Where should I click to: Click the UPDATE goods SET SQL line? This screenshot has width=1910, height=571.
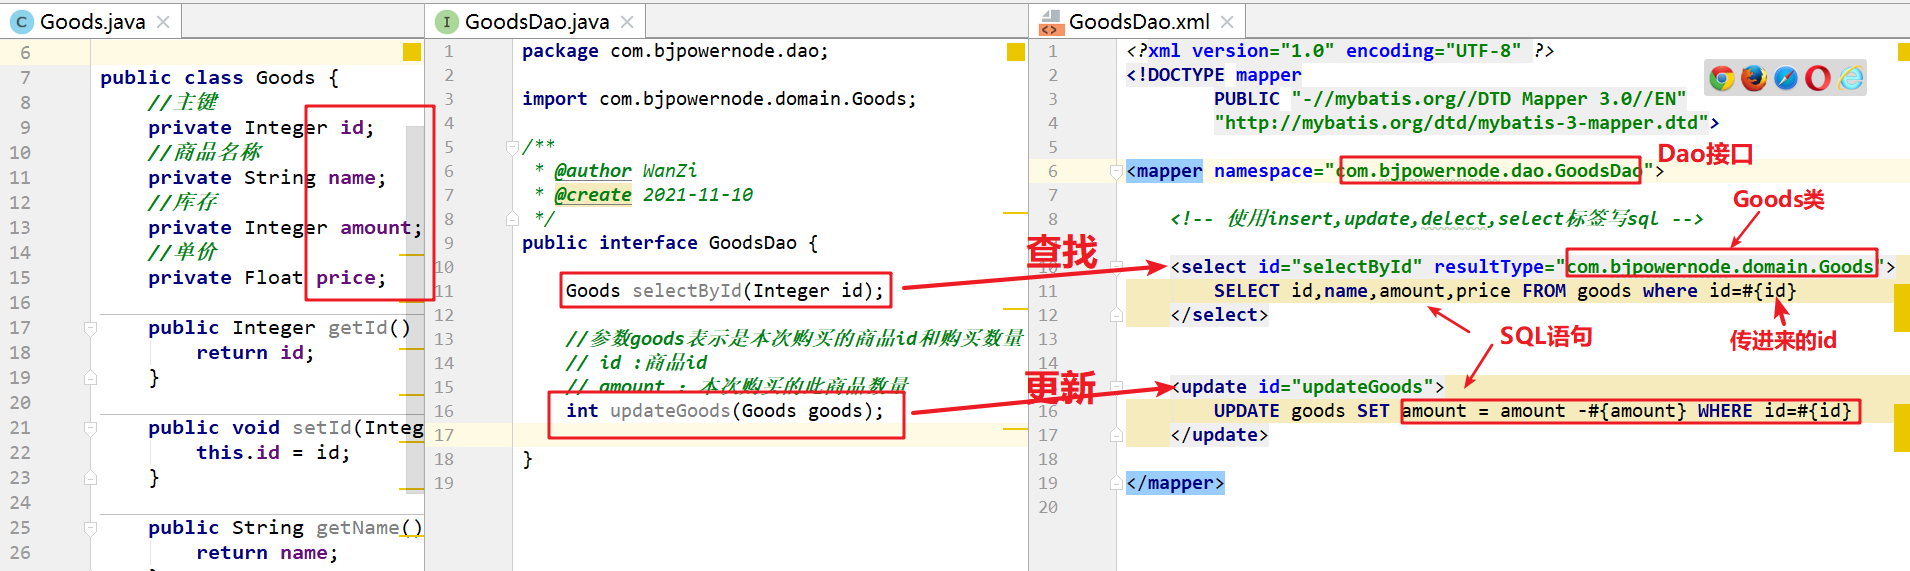tap(1533, 411)
